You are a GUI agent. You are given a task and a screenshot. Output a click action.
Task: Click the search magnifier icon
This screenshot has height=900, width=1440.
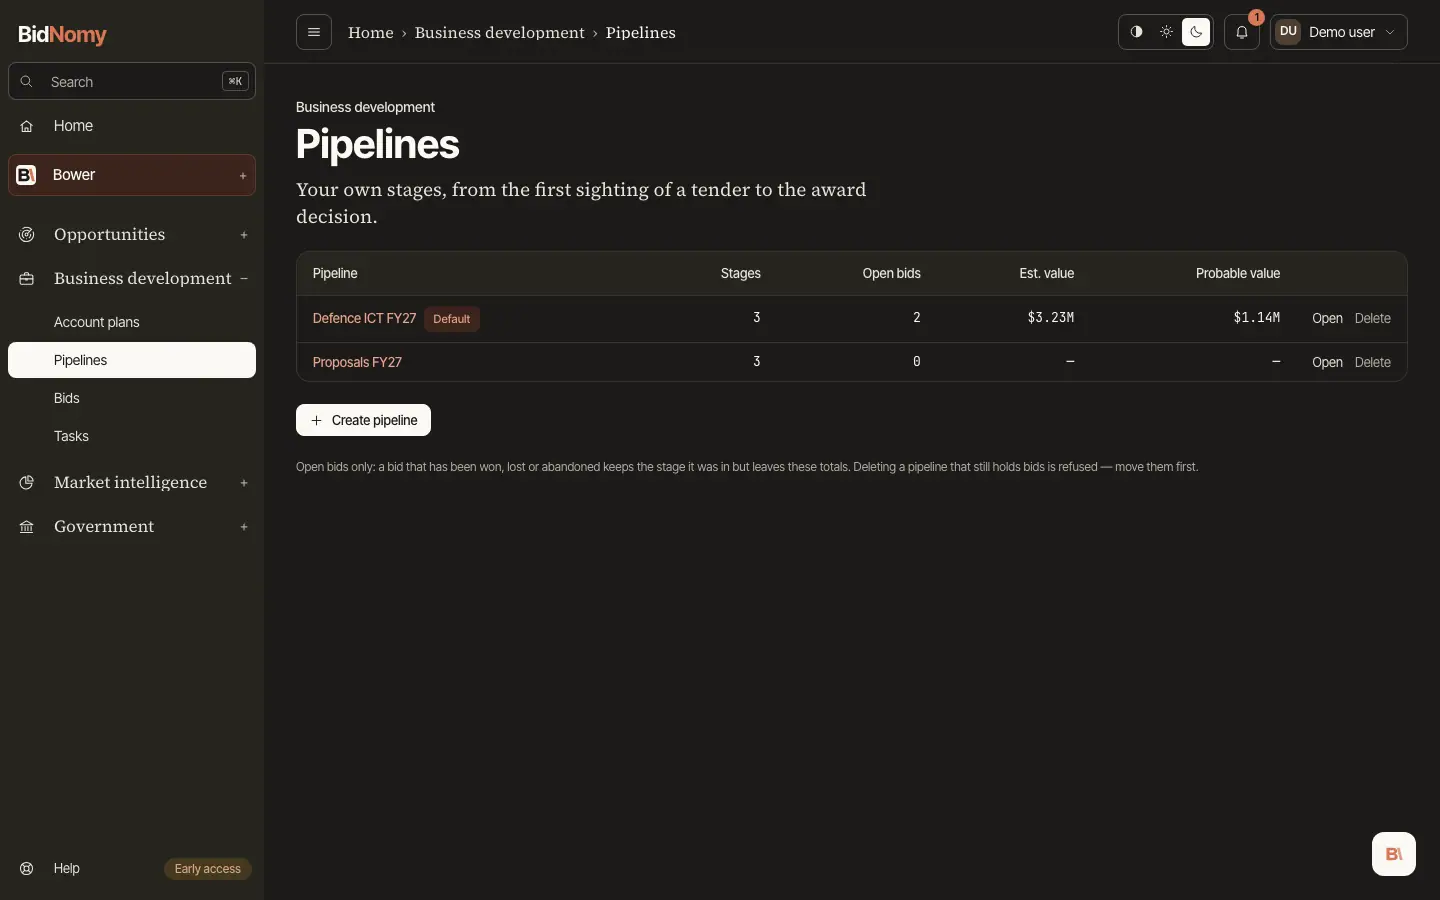(x=27, y=82)
